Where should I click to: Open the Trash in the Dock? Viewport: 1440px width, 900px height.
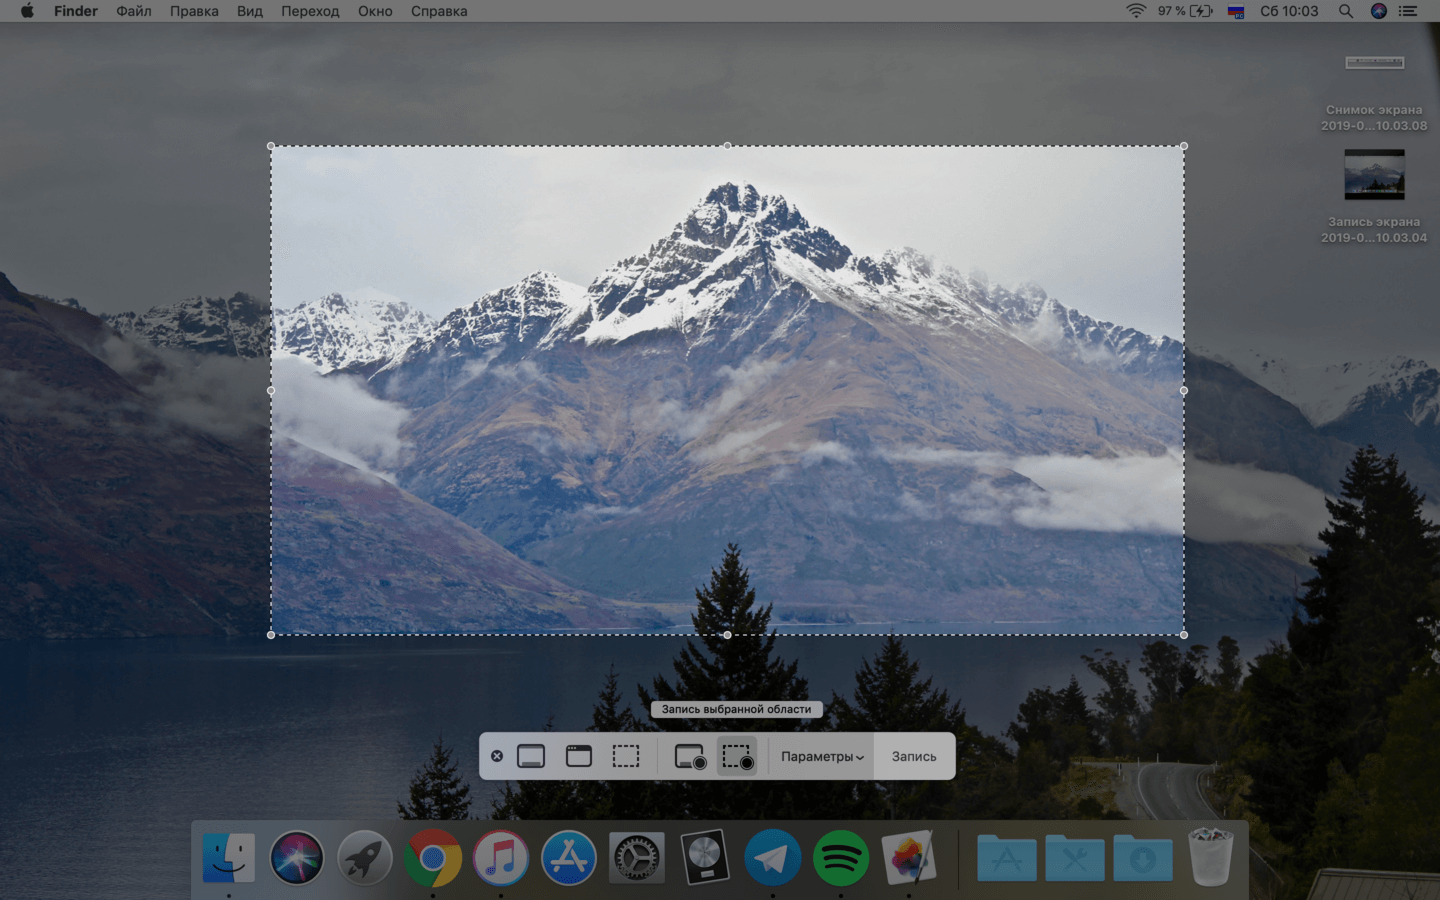point(1211,857)
